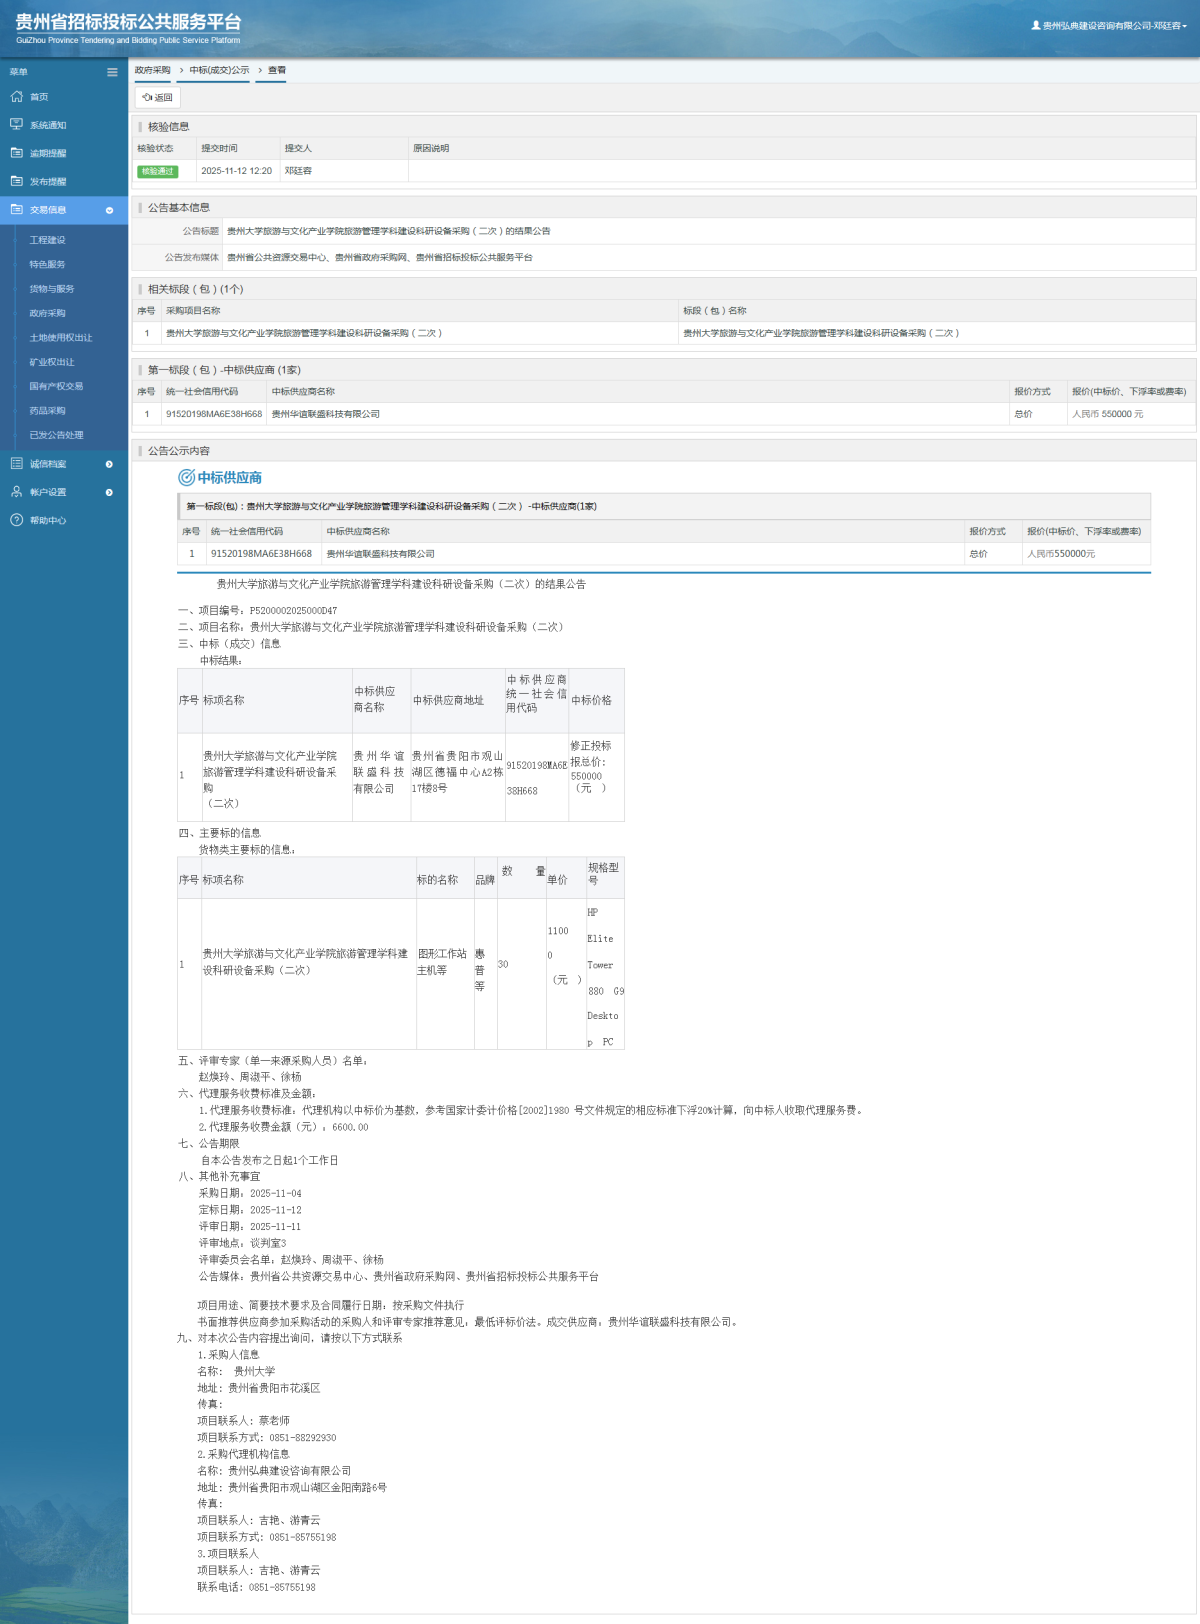Click the 逾期提醒 icon in sidebar

point(16,153)
